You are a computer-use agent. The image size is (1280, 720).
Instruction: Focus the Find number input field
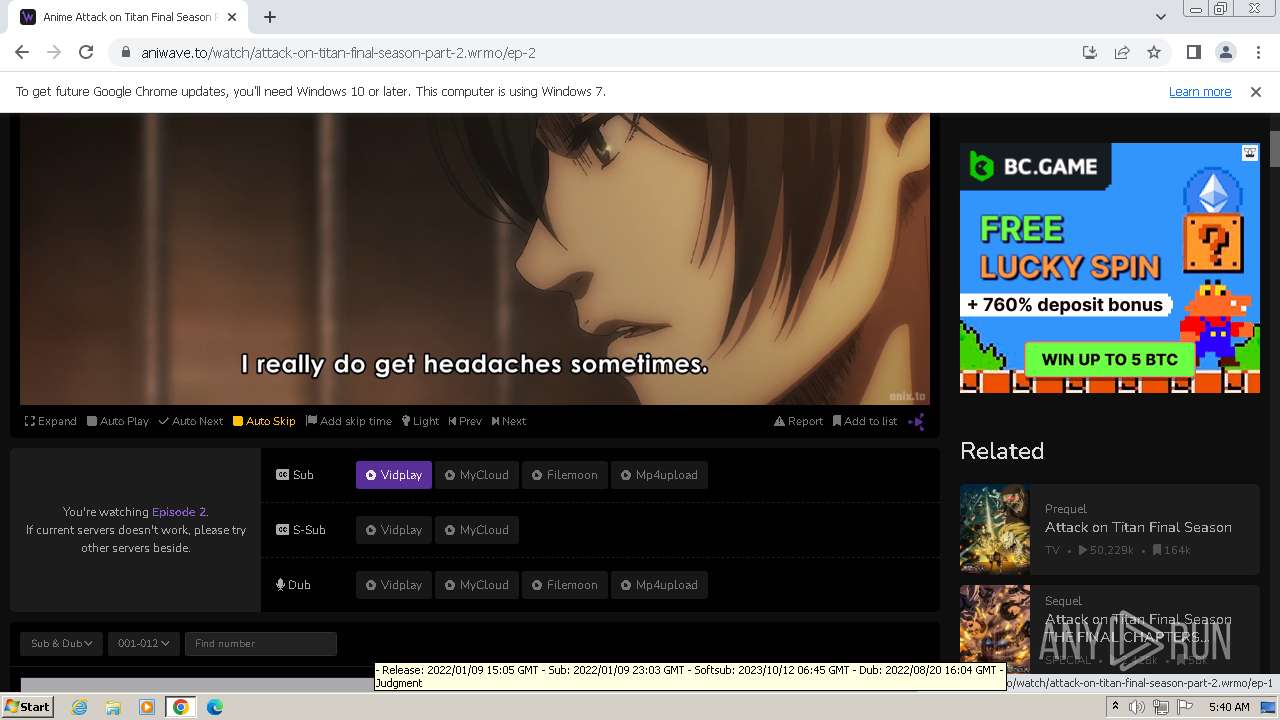260,644
